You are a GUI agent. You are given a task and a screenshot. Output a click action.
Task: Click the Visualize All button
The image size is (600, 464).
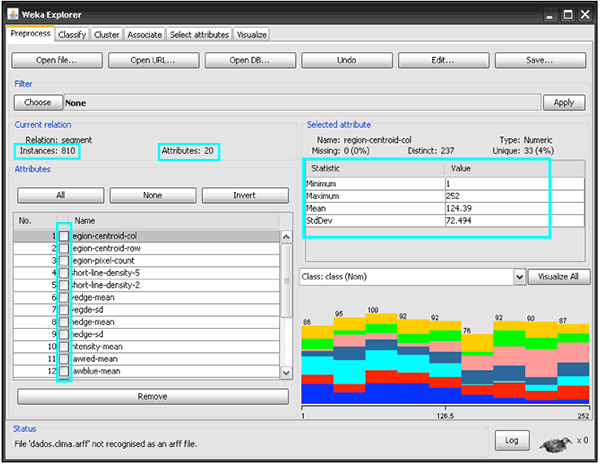[559, 277]
